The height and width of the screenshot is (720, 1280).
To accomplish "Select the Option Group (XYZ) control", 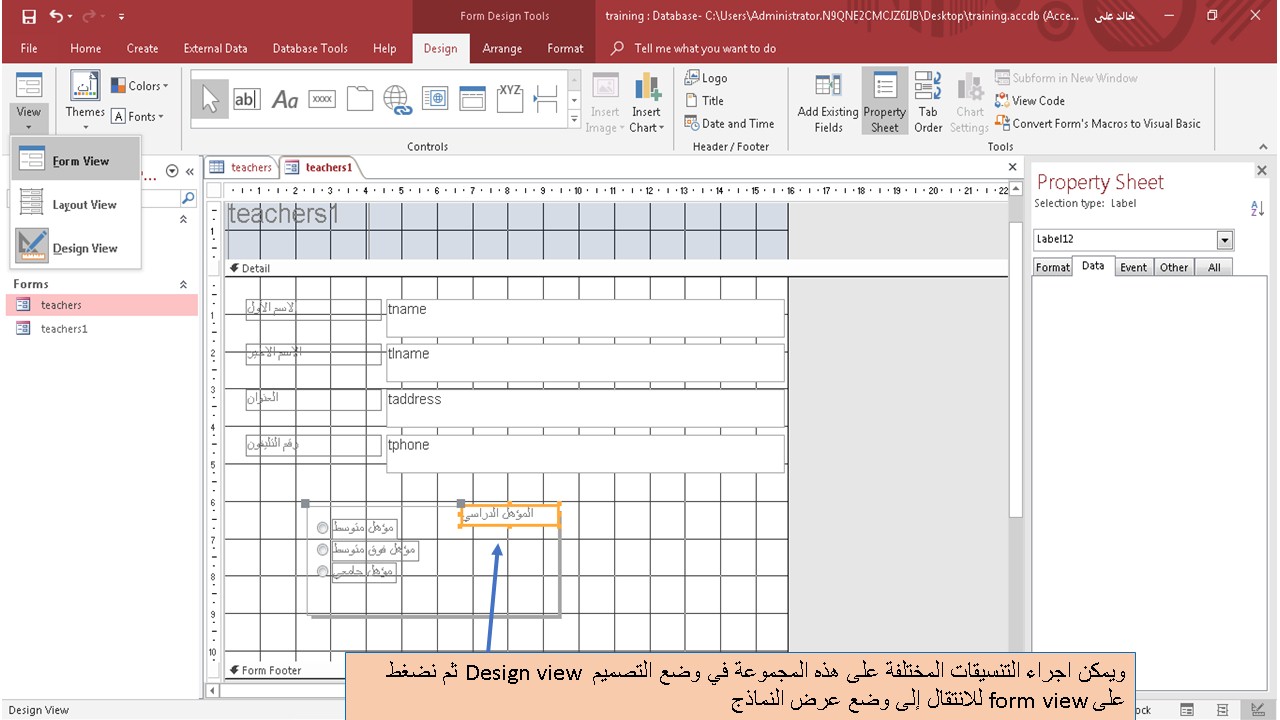I will [510, 98].
